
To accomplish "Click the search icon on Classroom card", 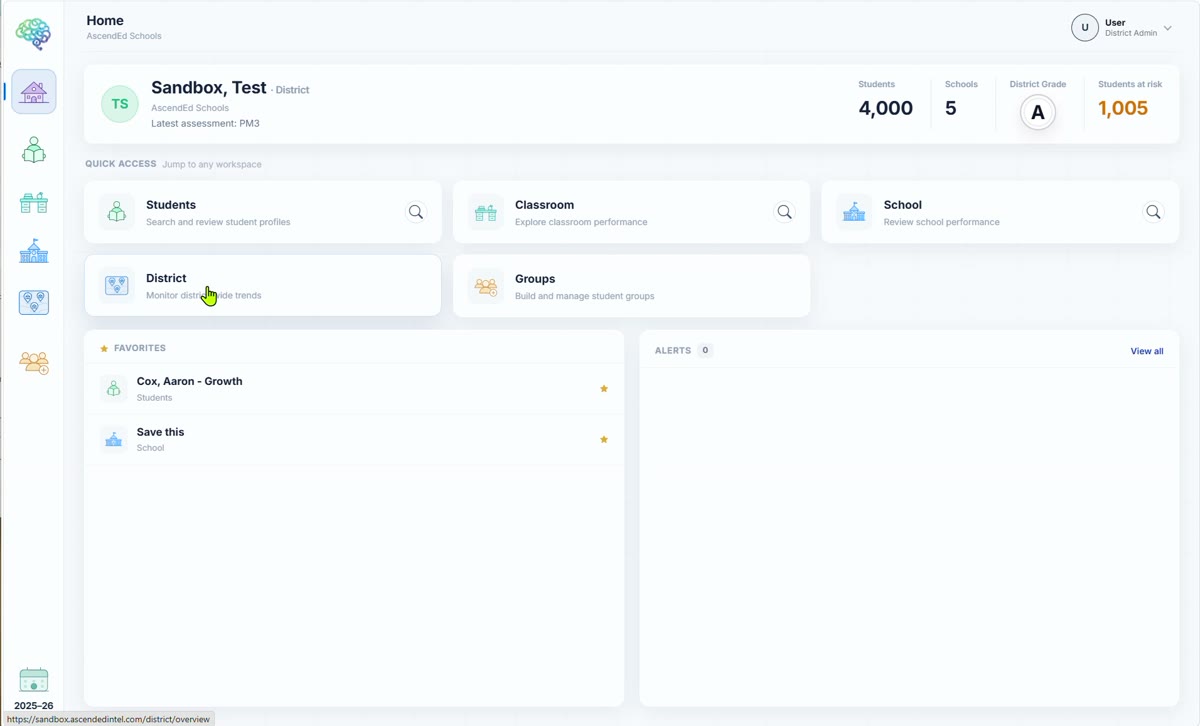I will 785,212.
